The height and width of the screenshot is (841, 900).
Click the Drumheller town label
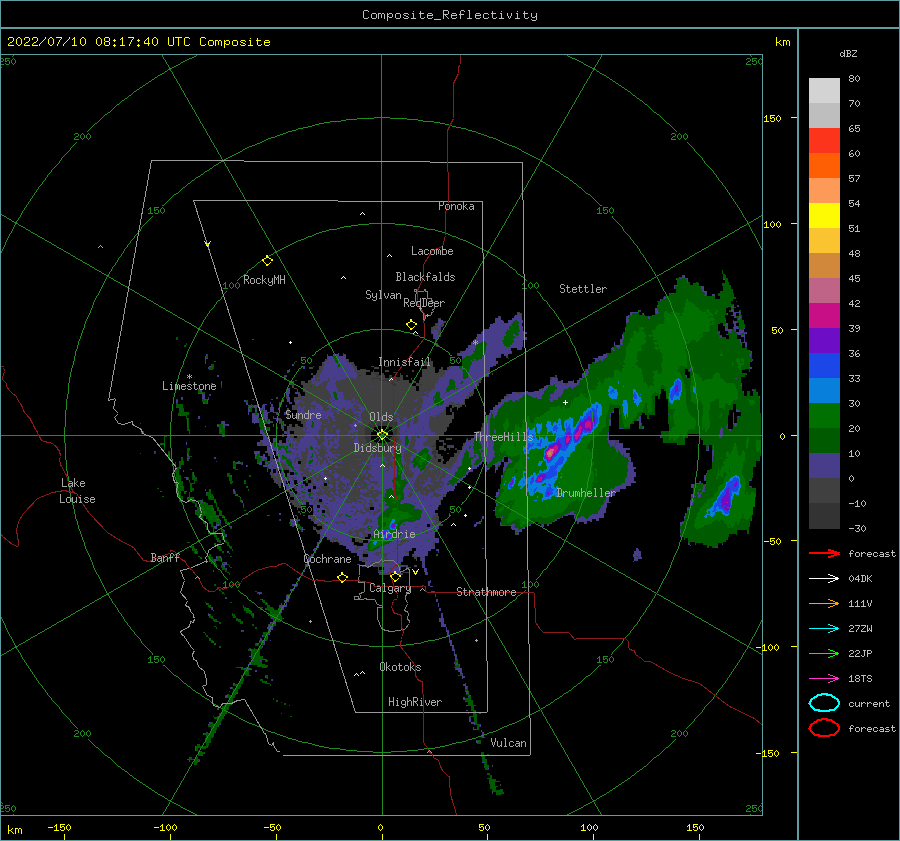click(586, 493)
